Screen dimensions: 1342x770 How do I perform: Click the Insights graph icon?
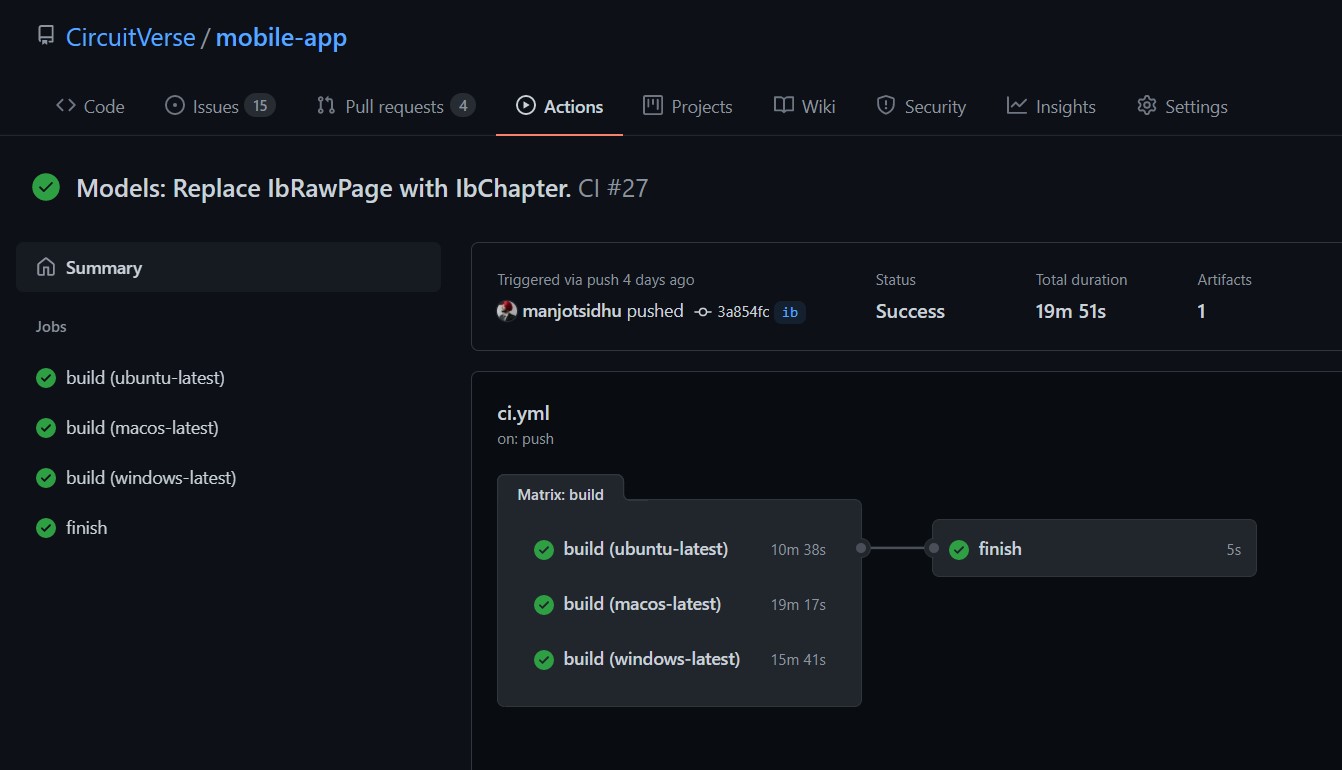coord(1017,105)
